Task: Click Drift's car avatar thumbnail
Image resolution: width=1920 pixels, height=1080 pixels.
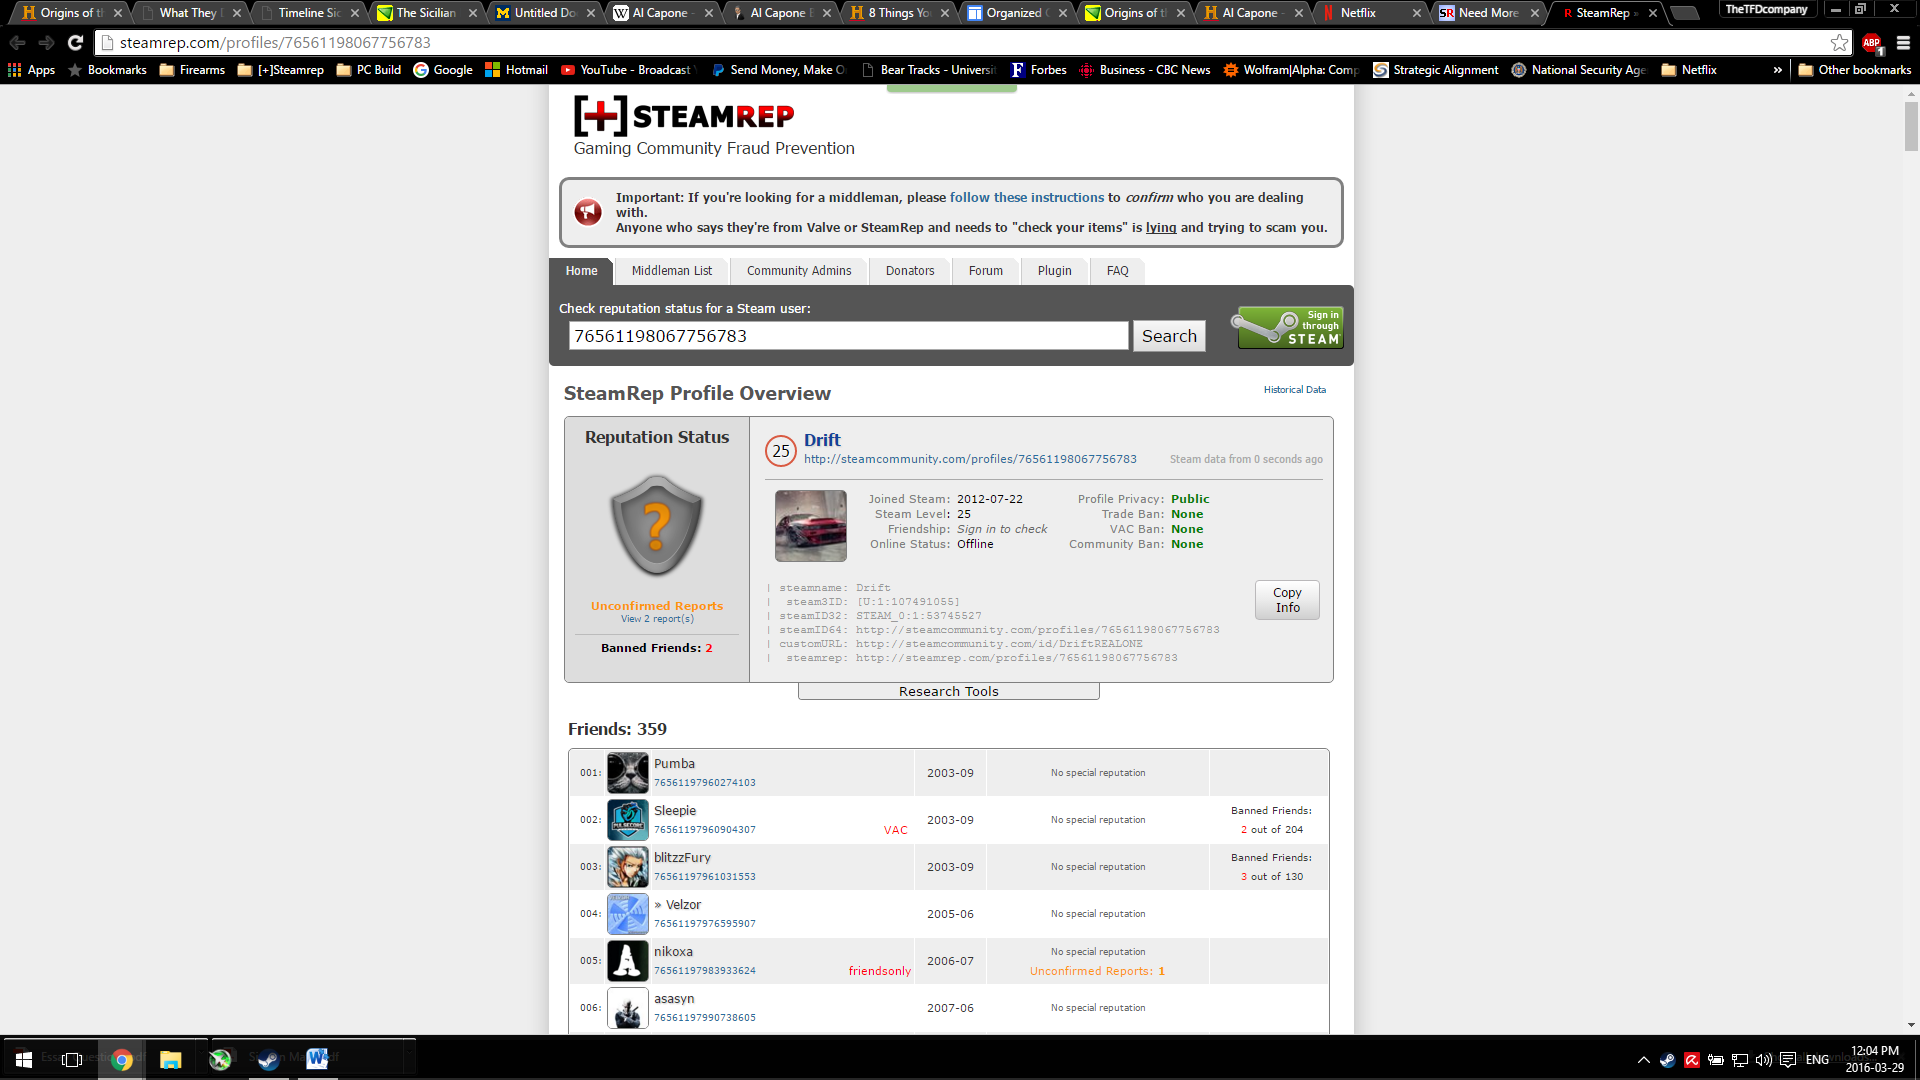Action: pos(810,525)
